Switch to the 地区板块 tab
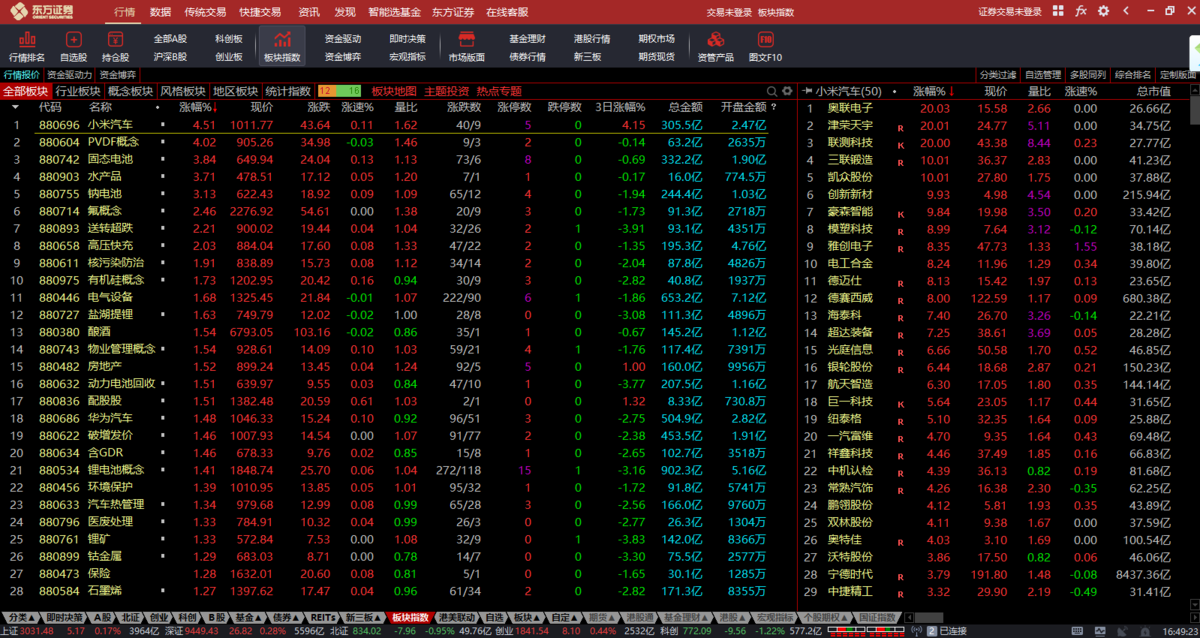Image resolution: width=1200 pixels, height=638 pixels. 236,91
